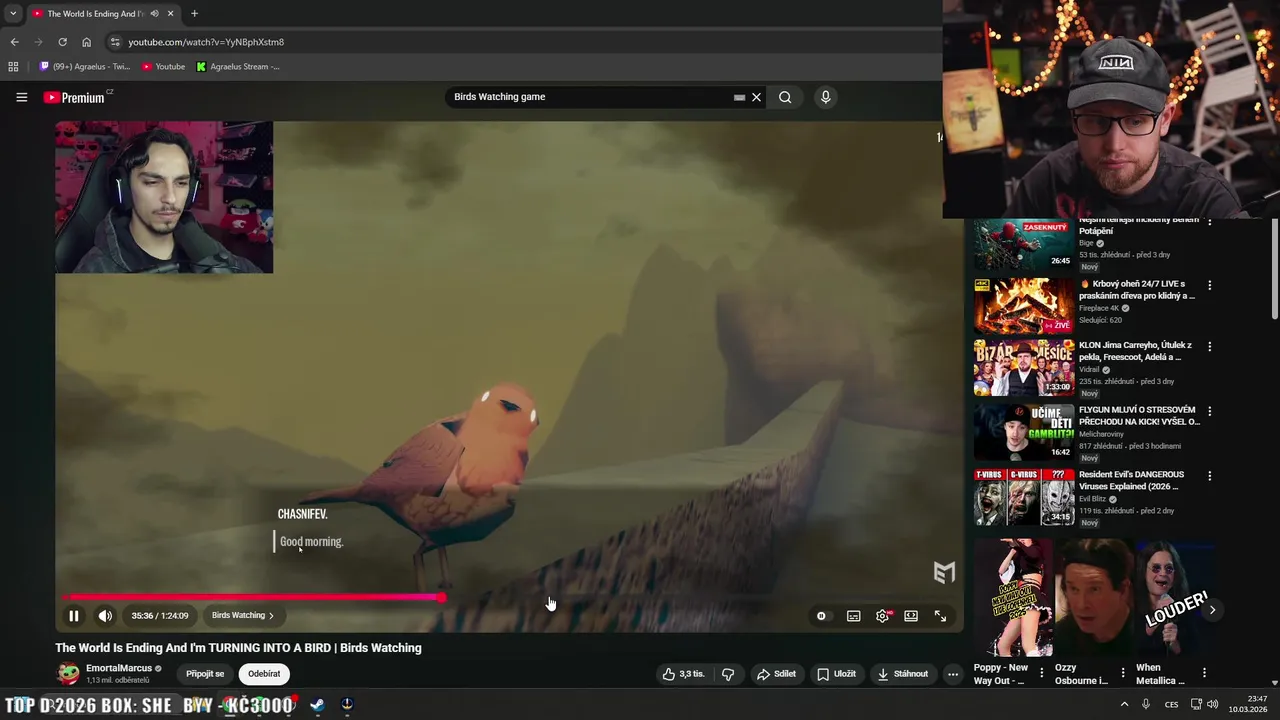1280x720 pixels.
Task: Open BIZÁR MĚSÍCE video thumbnail
Action: coord(1024,368)
